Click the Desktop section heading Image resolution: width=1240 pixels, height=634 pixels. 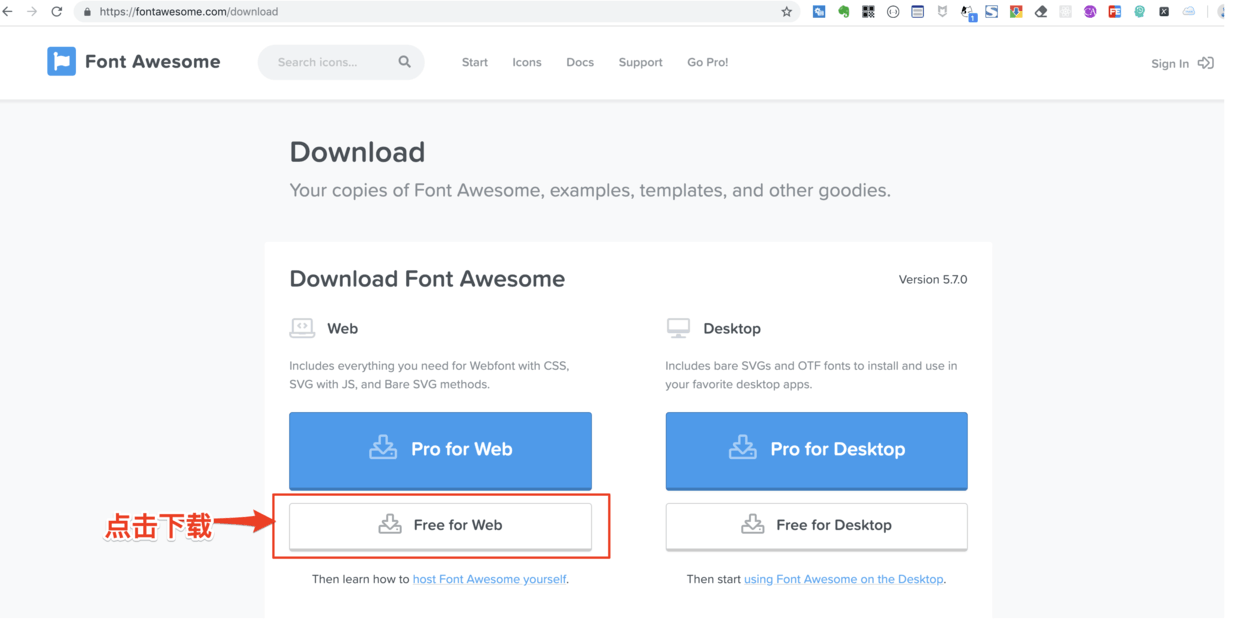(x=732, y=328)
